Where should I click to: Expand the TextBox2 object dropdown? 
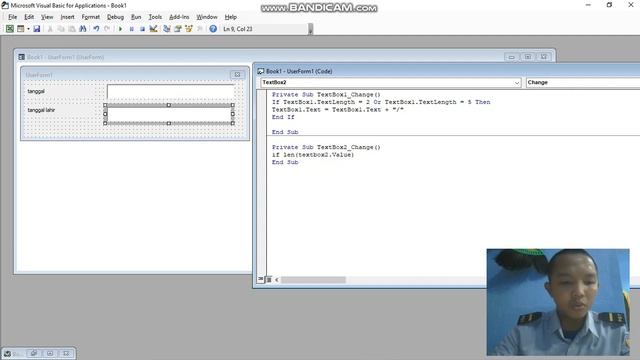coord(517,82)
